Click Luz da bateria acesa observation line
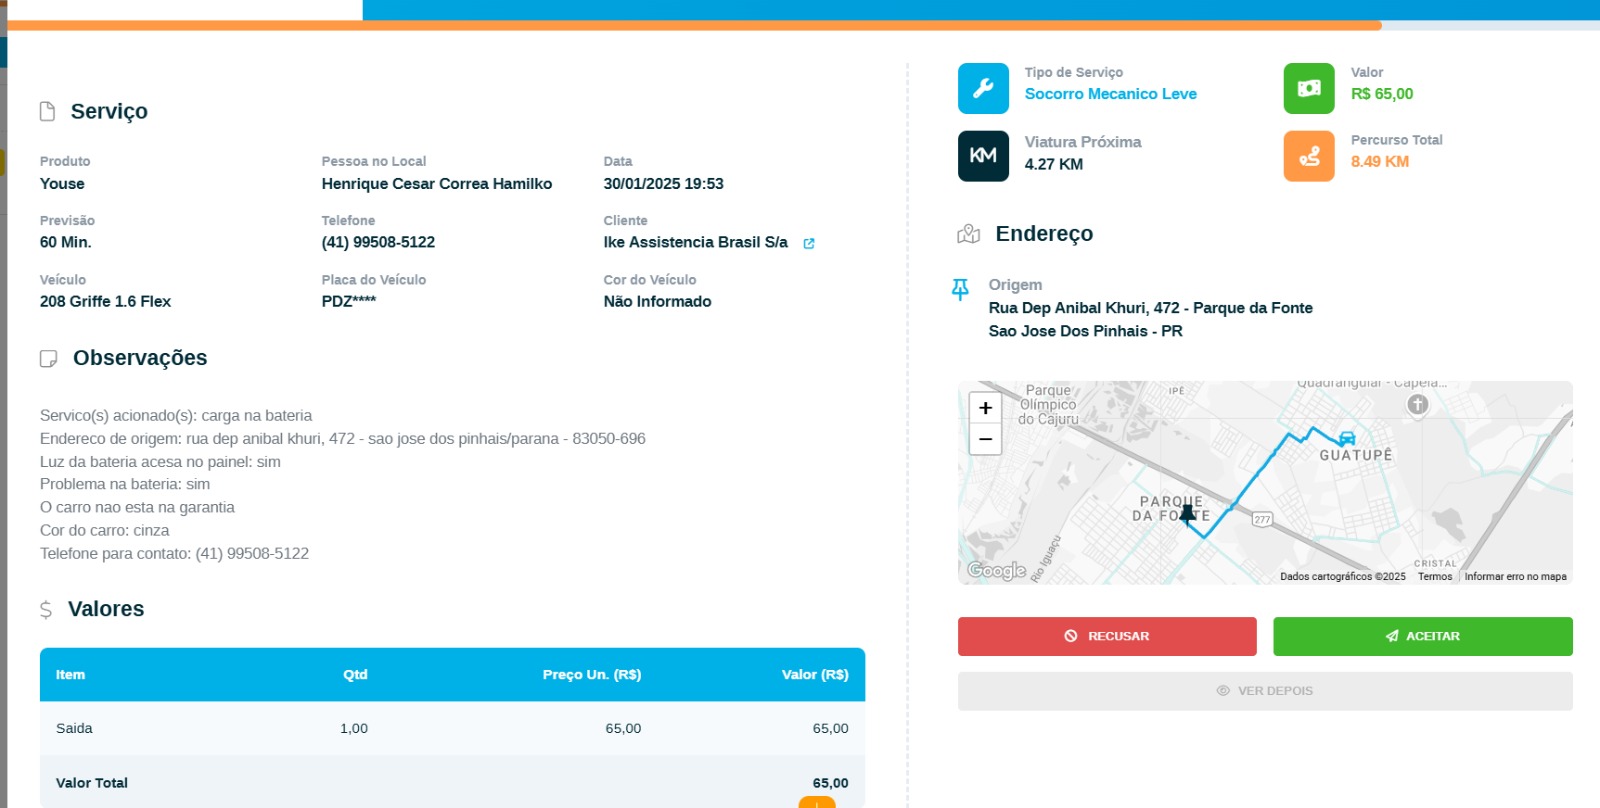Screen dimensions: 1600x808 [160, 462]
